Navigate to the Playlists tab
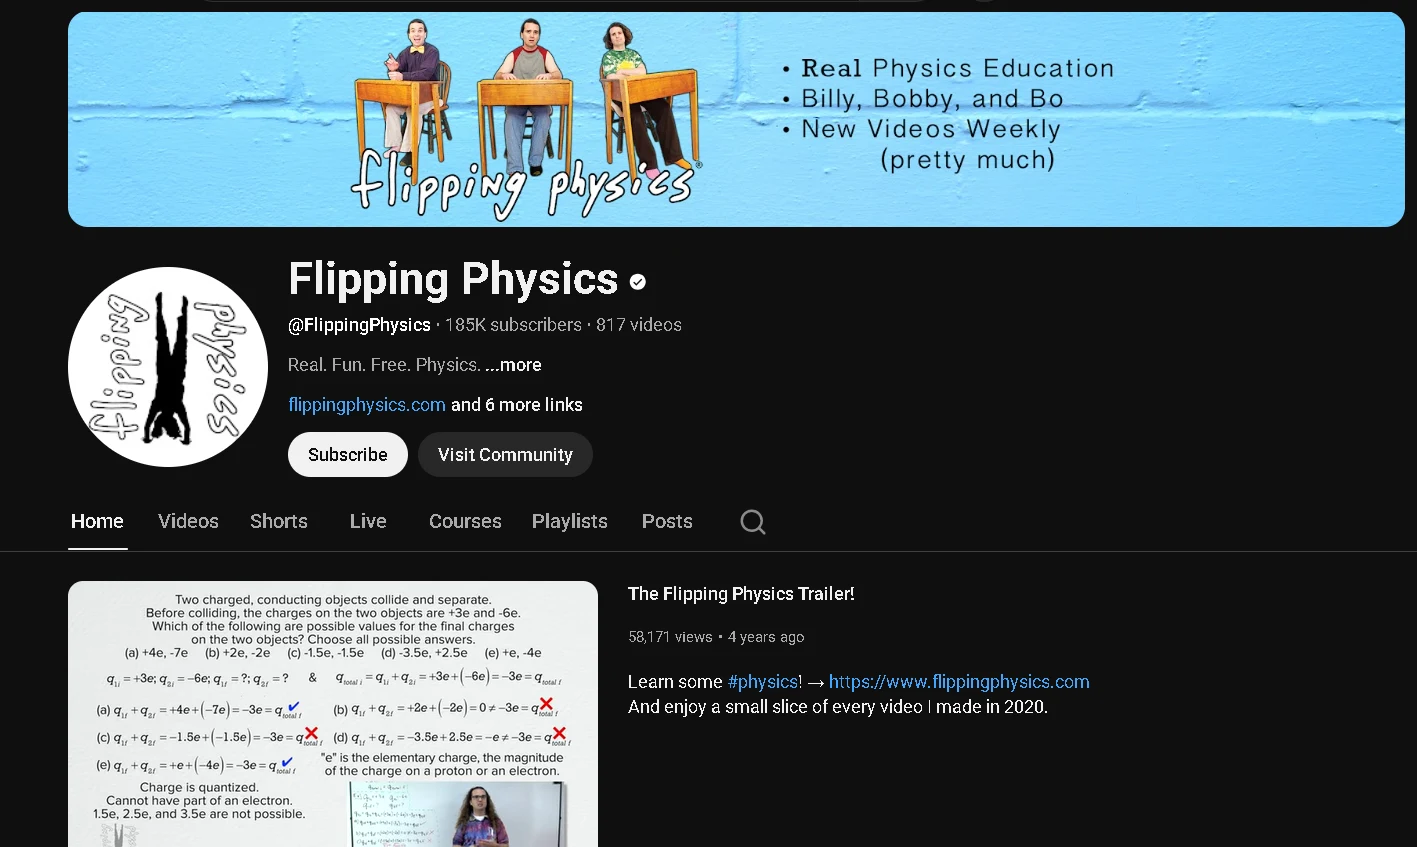 pyautogui.click(x=570, y=522)
